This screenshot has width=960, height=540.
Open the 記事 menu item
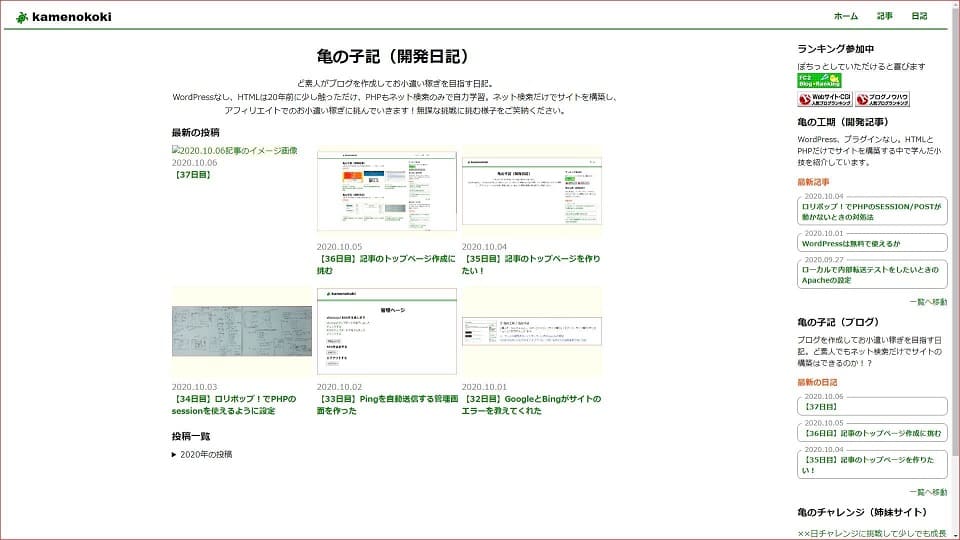(884, 16)
